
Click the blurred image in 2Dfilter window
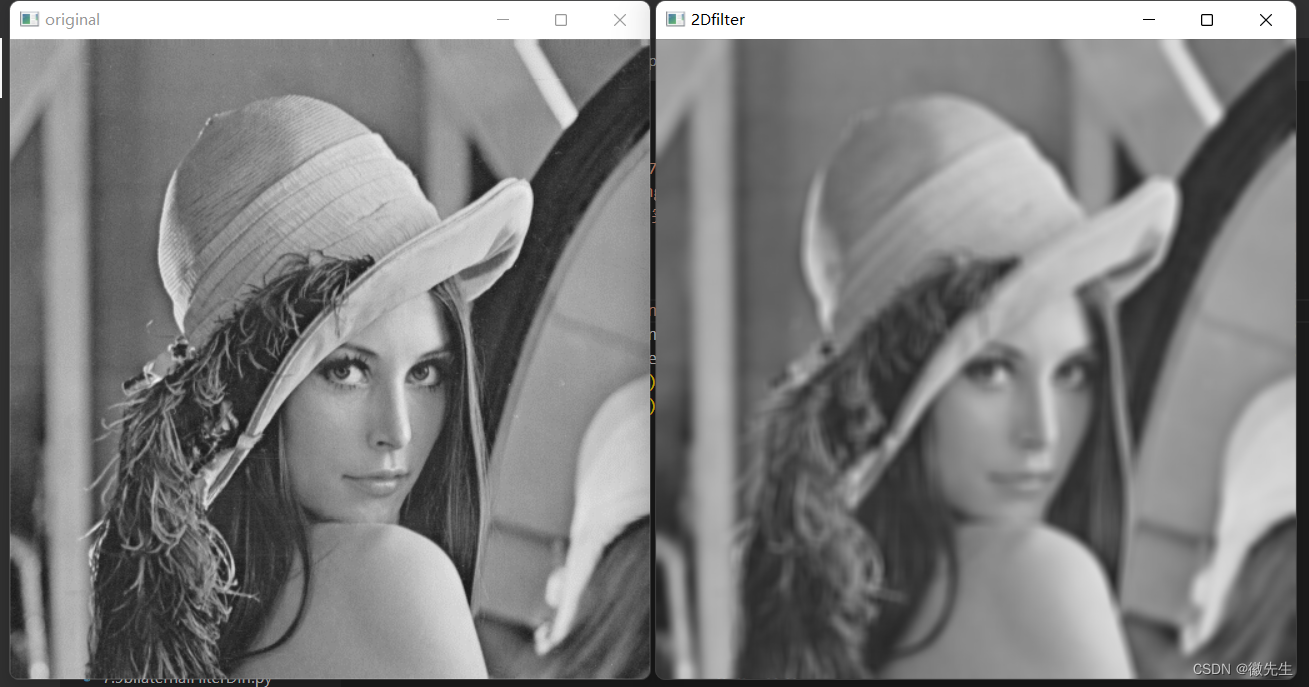[976, 359]
